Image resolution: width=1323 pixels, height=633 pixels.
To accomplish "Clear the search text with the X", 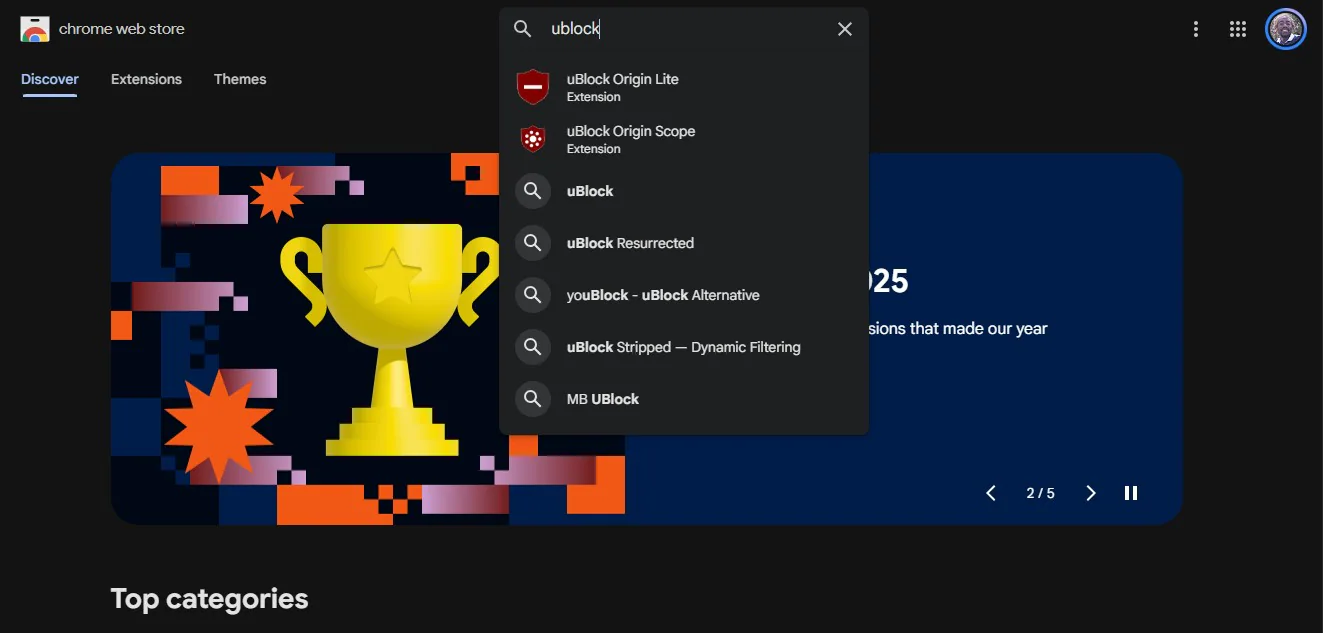I will [x=845, y=29].
